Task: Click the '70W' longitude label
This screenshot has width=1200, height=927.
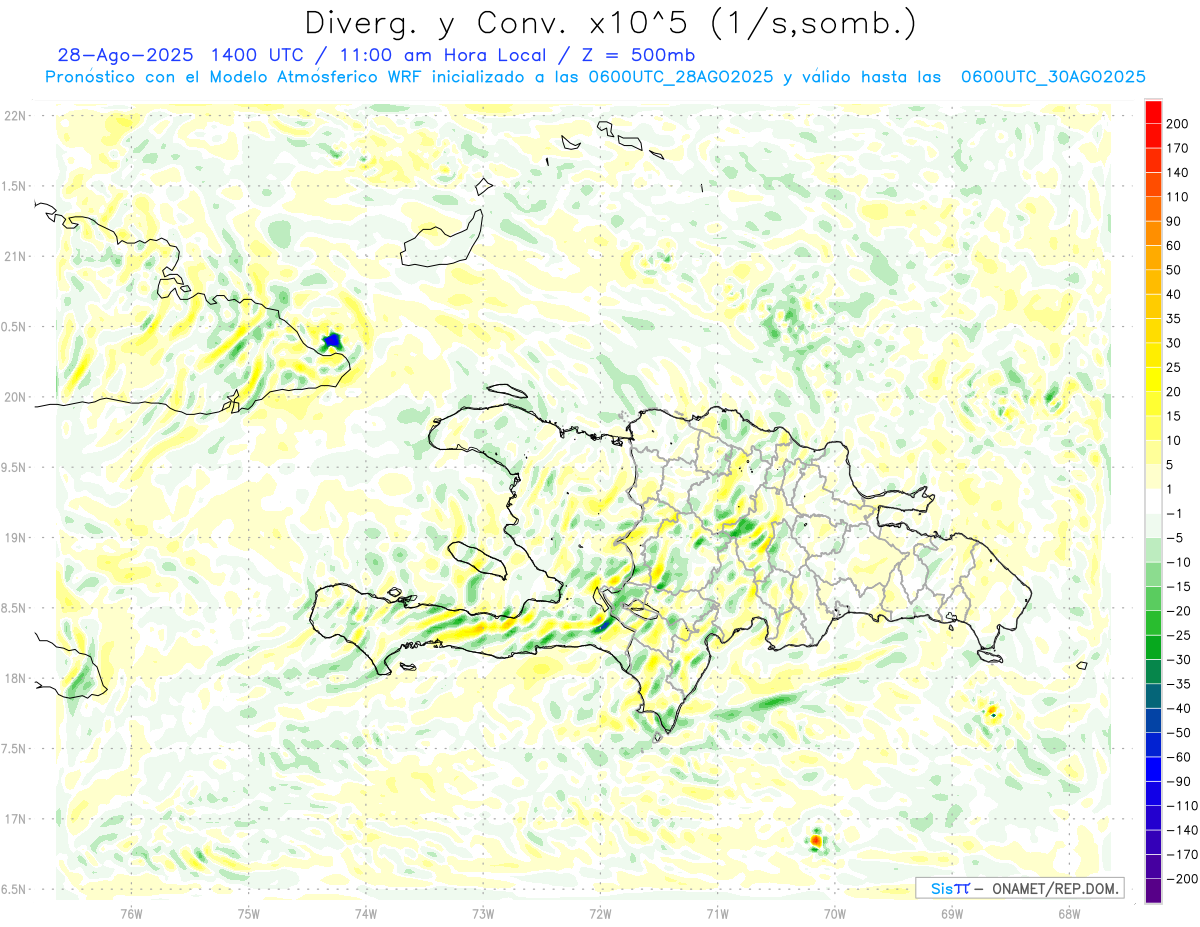Action: 834,913
